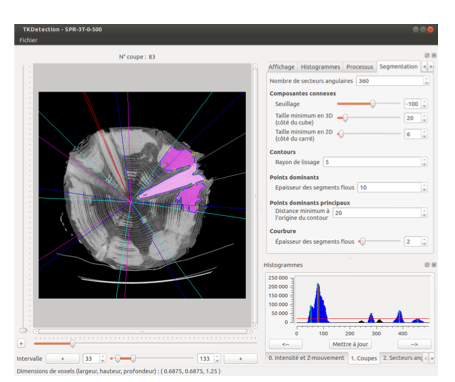This screenshot has width=455, height=382.
Task: Click the Seuillage value box showing -100
Action: [413, 104]
